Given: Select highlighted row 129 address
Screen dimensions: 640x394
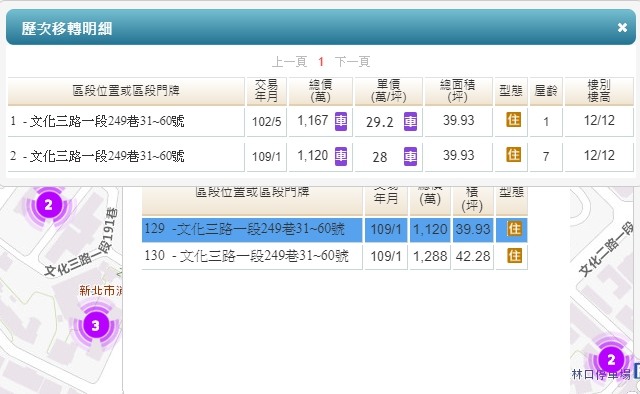Looking at the screenshot, I should tap(260, 229).
